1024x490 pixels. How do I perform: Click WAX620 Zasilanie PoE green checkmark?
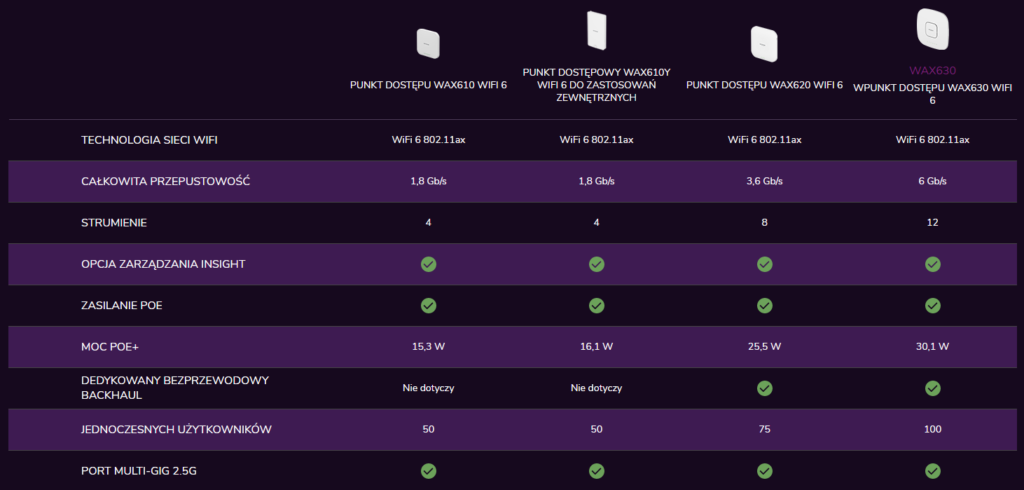click(x=764, y=305)
